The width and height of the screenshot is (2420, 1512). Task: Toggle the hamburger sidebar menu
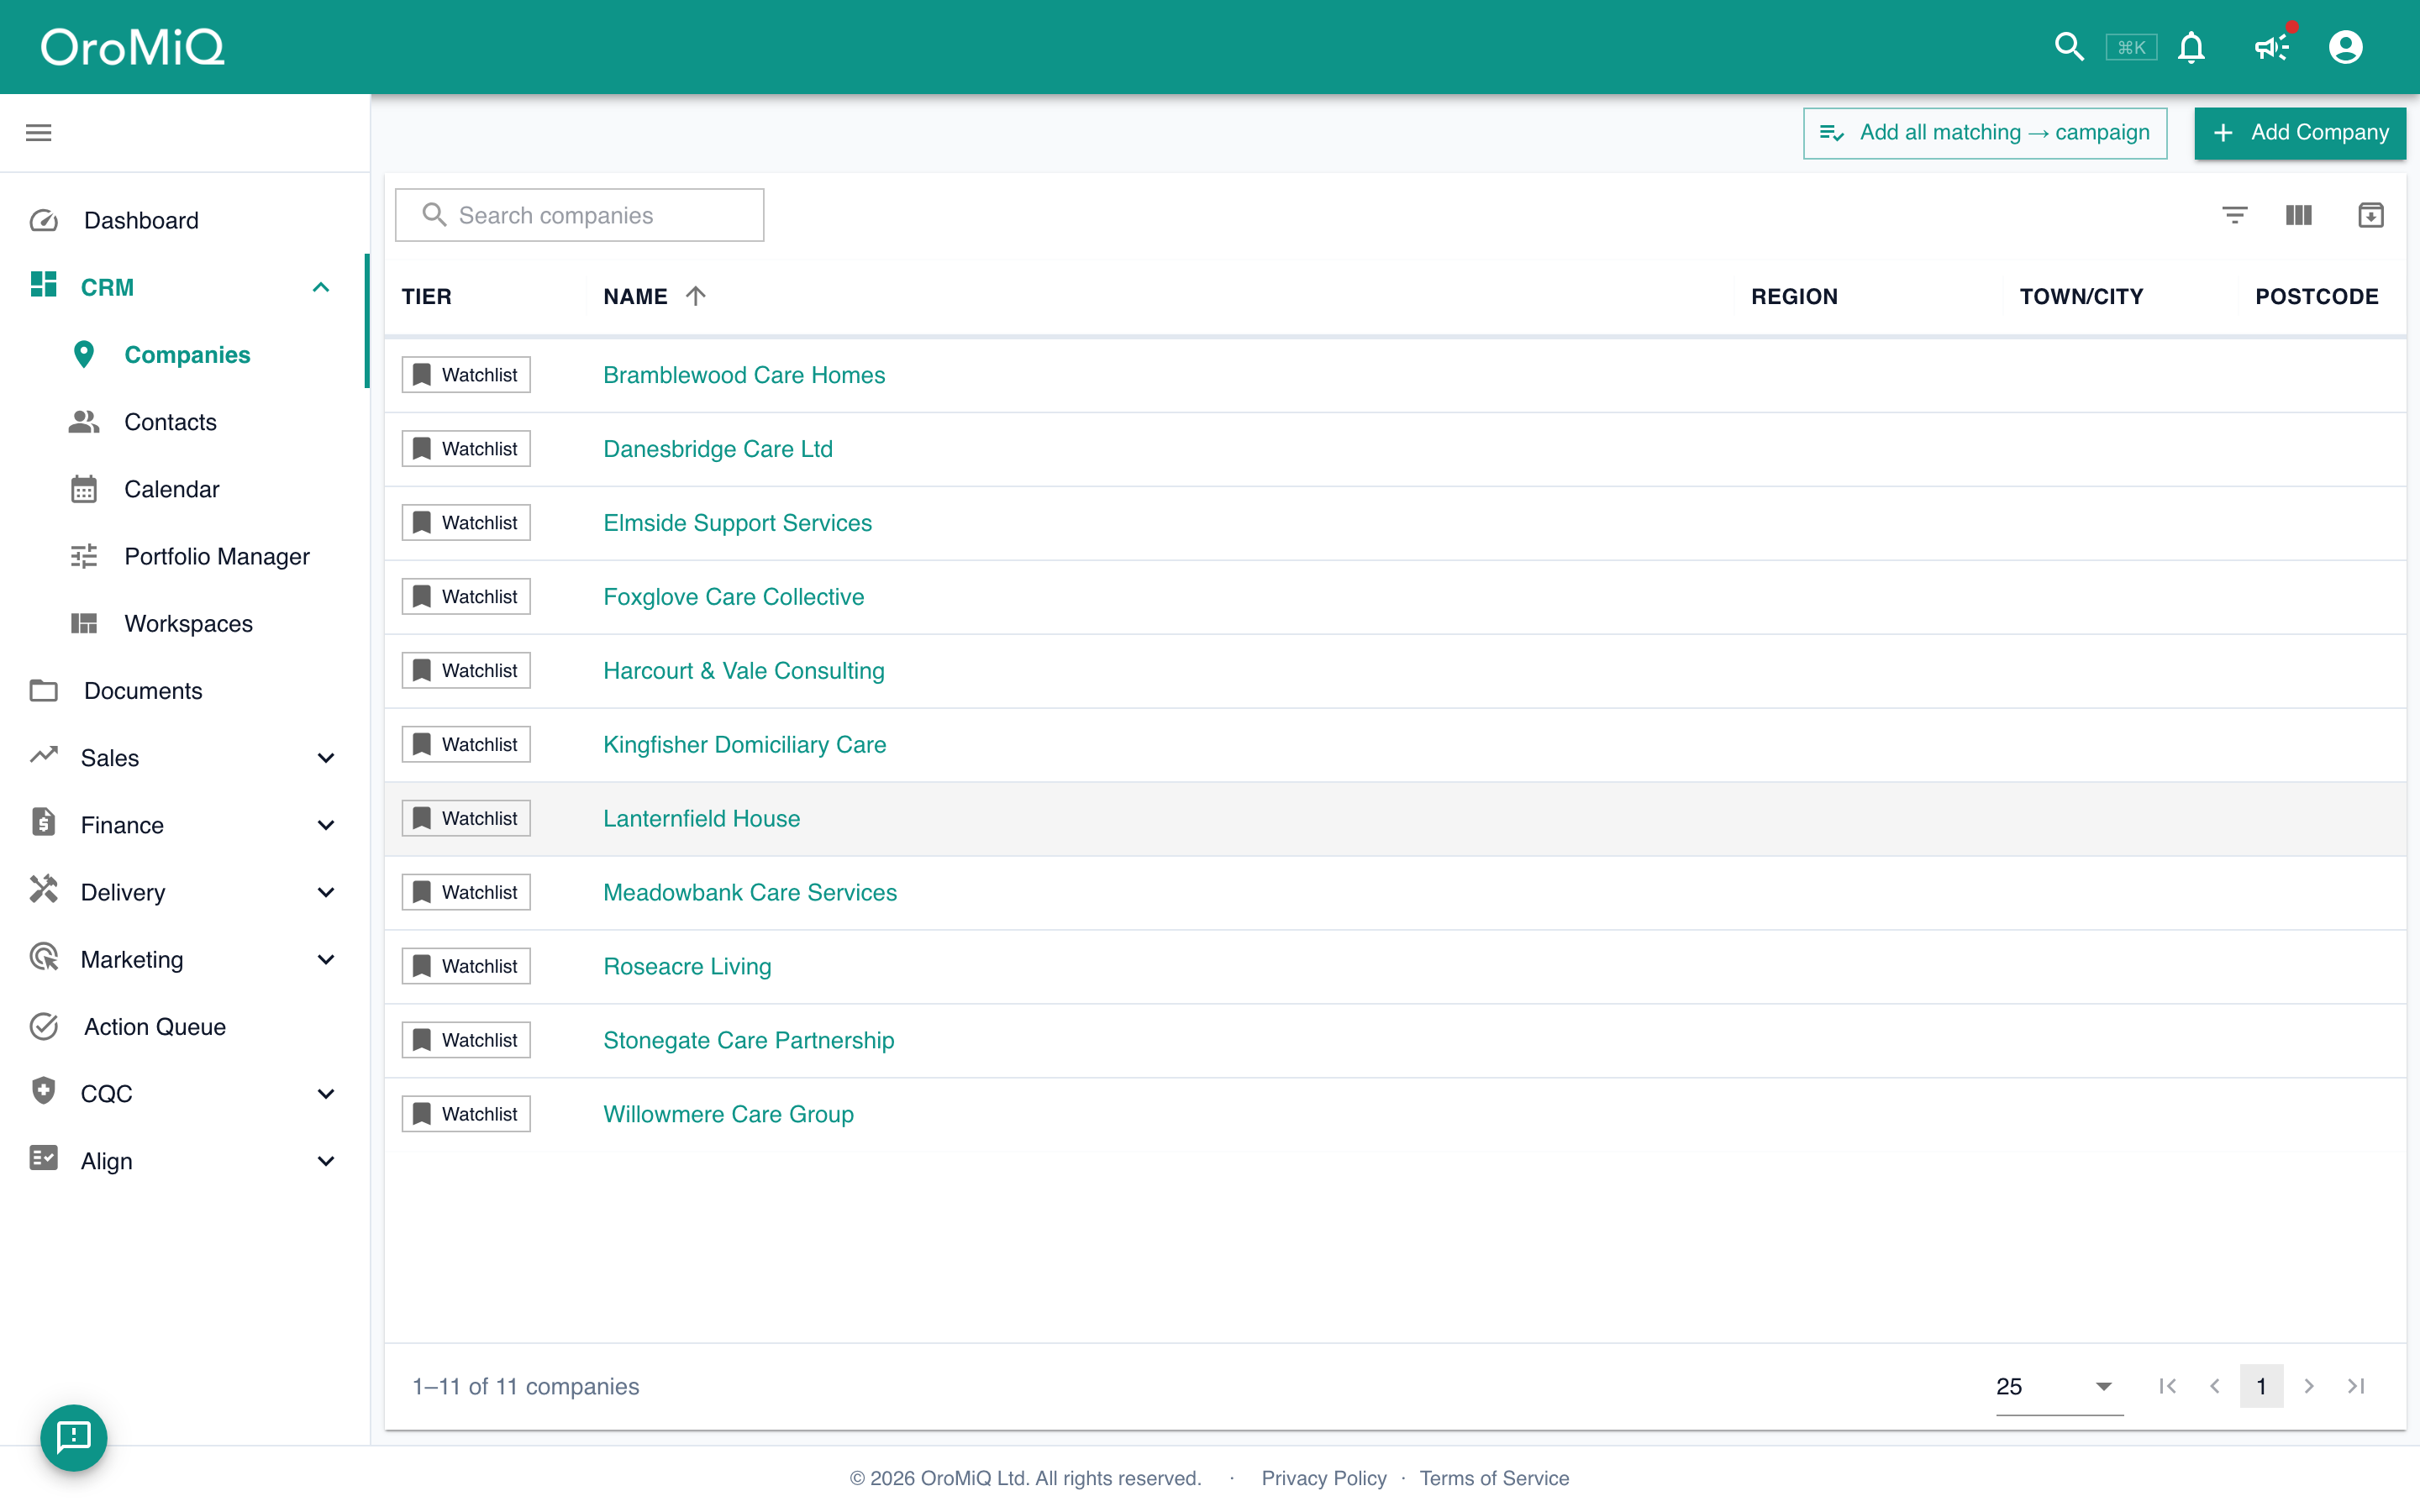pyautogui.click(x=38, y=132)
